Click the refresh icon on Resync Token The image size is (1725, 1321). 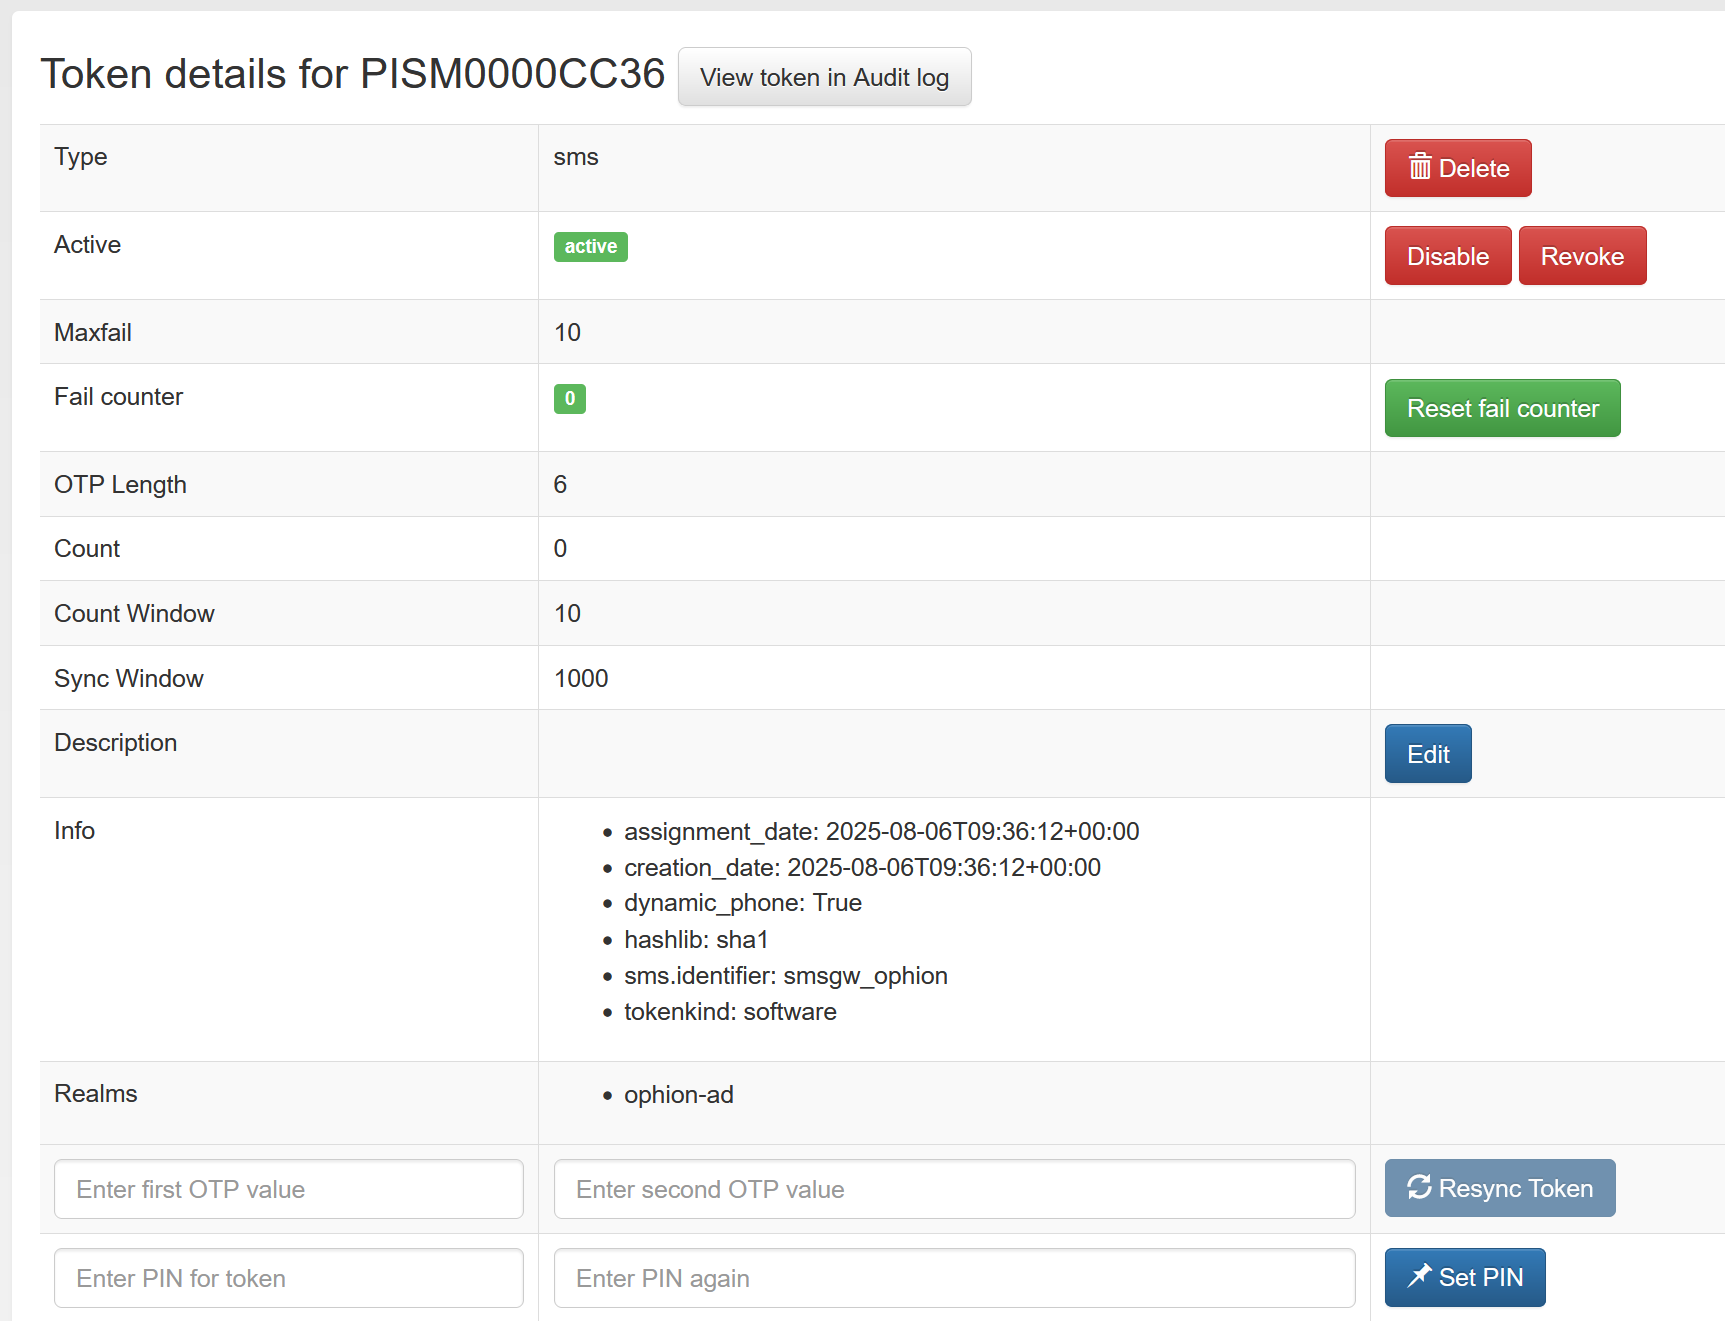[x=1419, y=1187]
